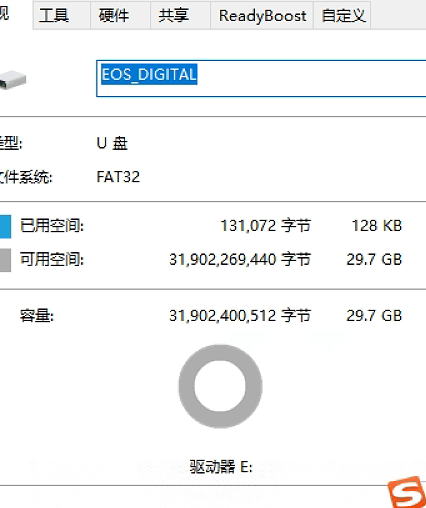Click the EOS_DIGITAL volume name field

261,78
